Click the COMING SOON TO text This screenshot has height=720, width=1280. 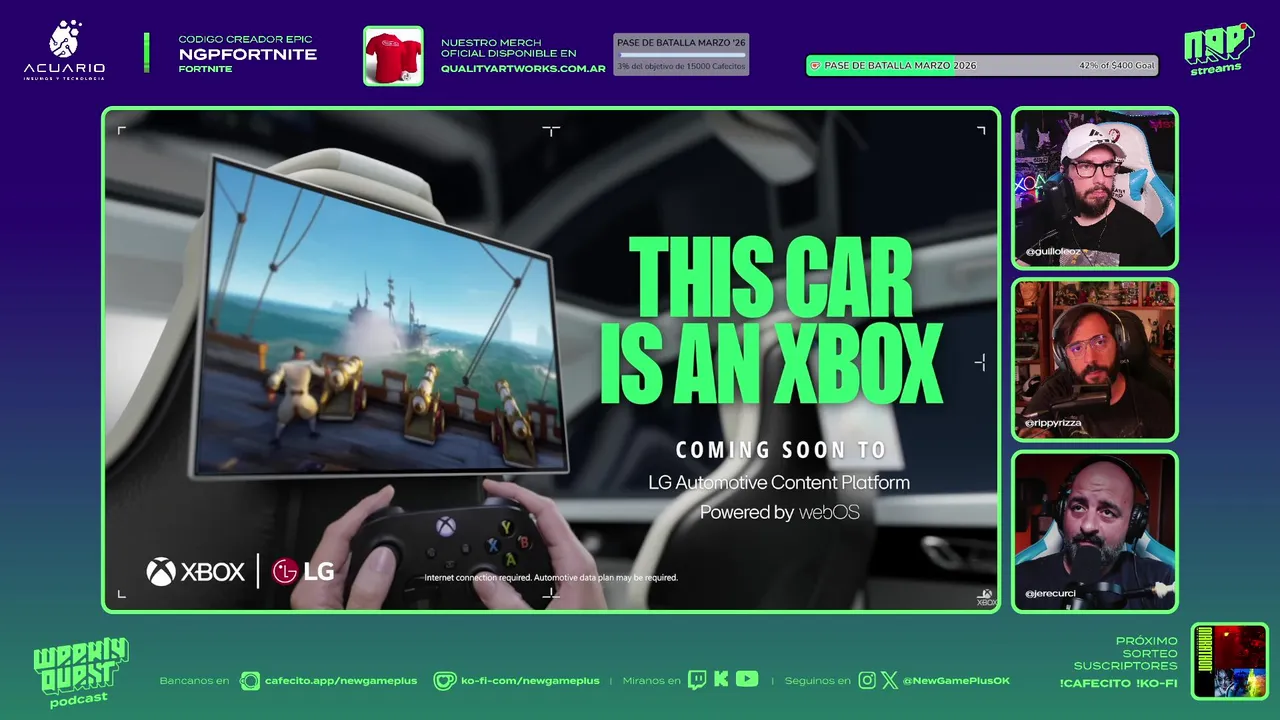click(781, 450)
